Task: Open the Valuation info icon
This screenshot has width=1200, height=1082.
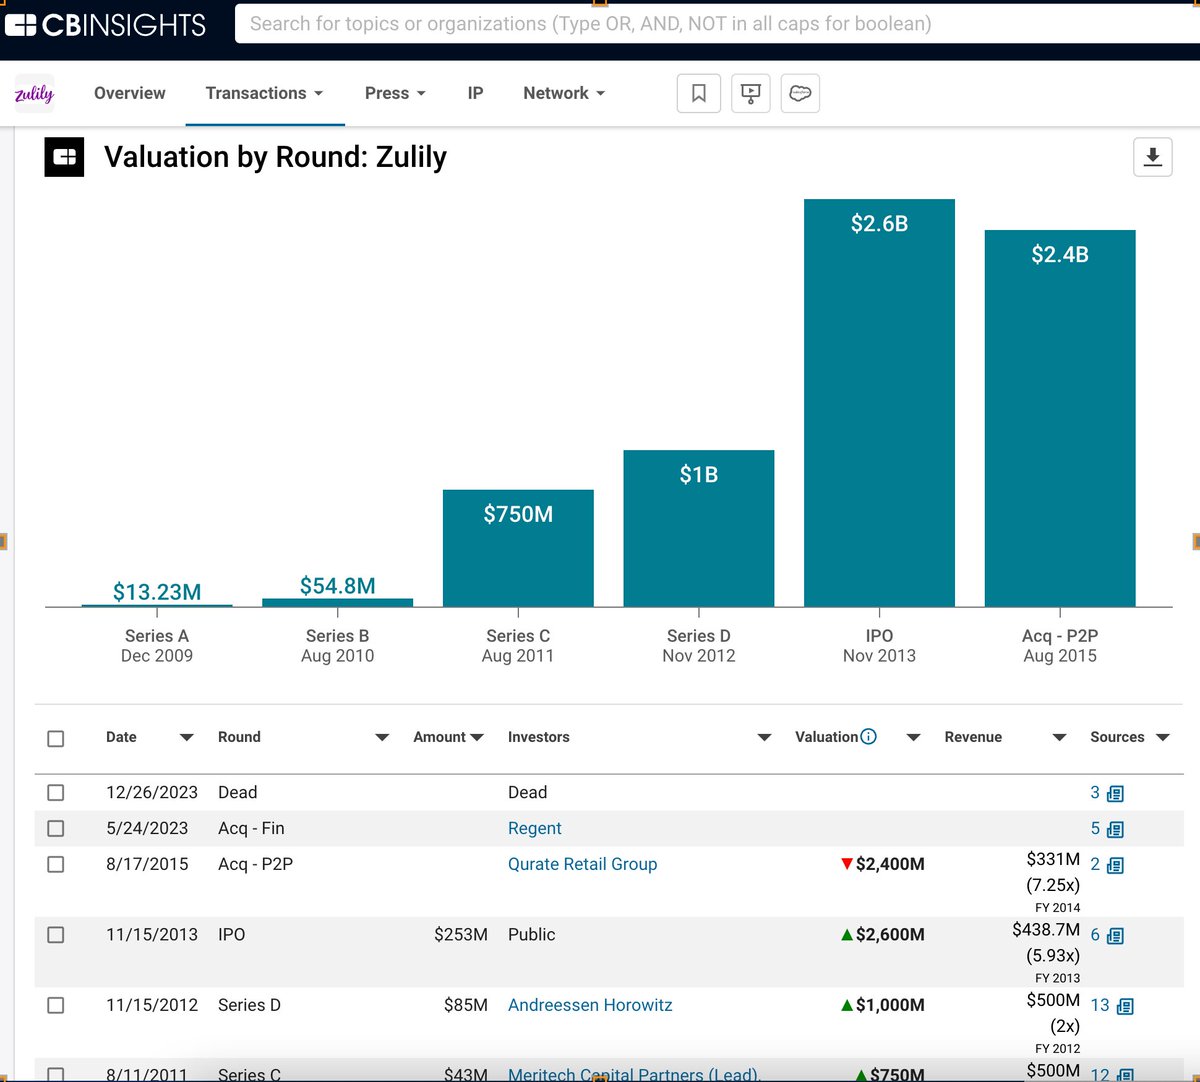Action: 869,737
